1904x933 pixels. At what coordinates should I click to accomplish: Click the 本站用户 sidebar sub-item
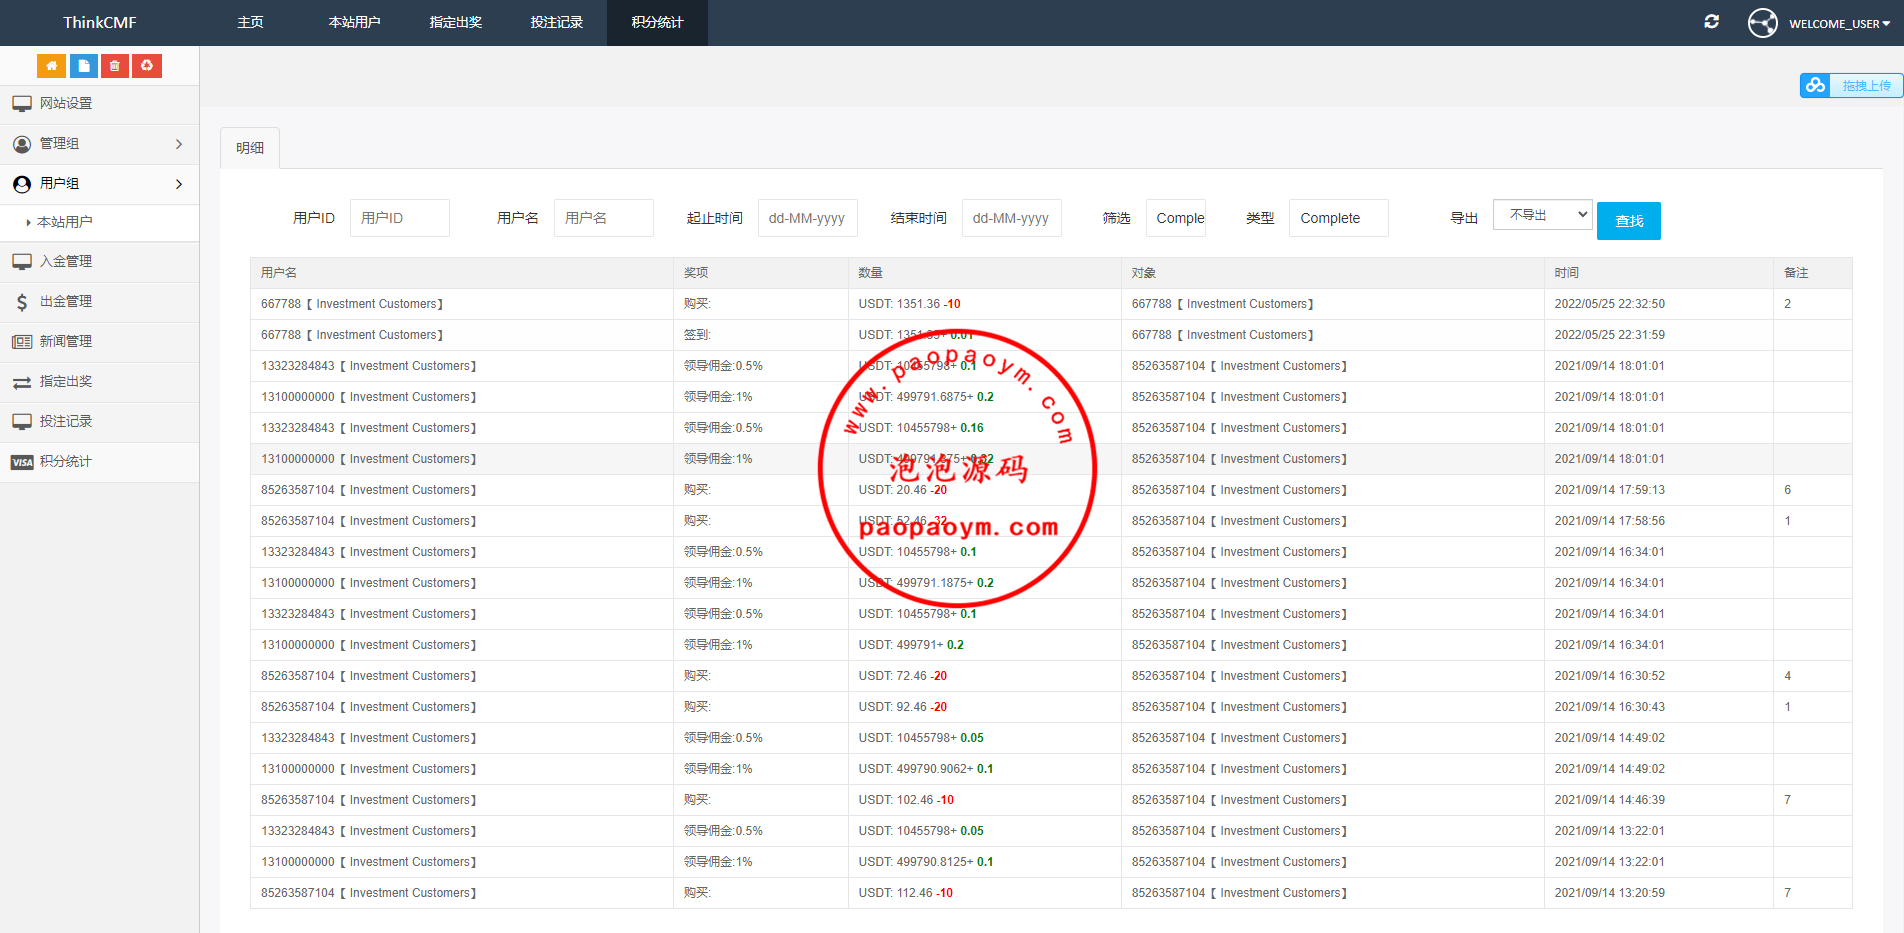[x=65, y=222]
